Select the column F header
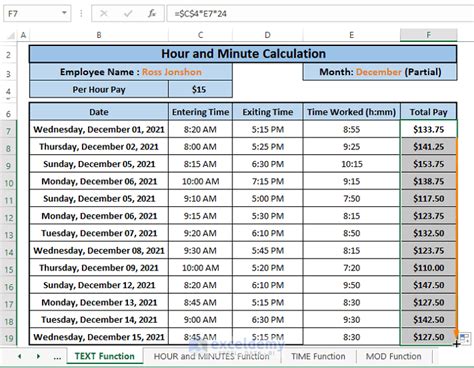Image resolution: width=474 pixels, height=368 pixels. click(x=429, y=35)
